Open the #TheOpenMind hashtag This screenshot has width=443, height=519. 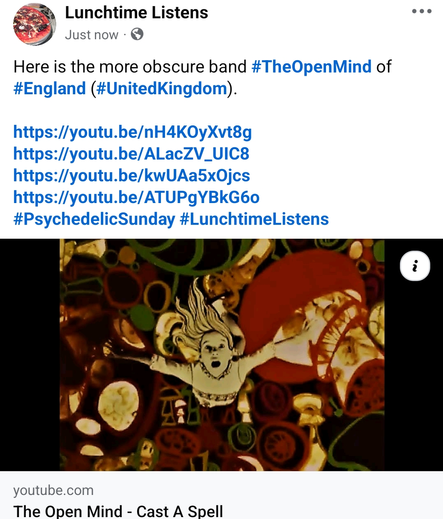[311, 66]
